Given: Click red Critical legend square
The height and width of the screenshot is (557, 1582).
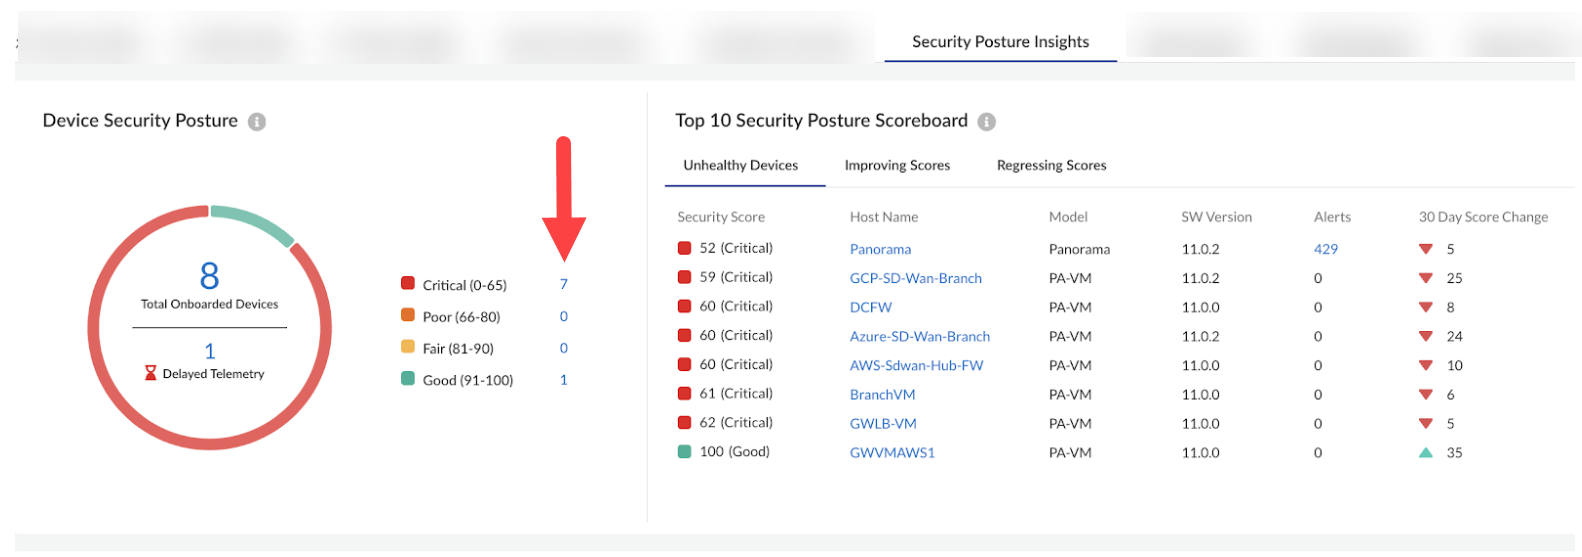Looking at the screenshot, I should tap(408, 284).
